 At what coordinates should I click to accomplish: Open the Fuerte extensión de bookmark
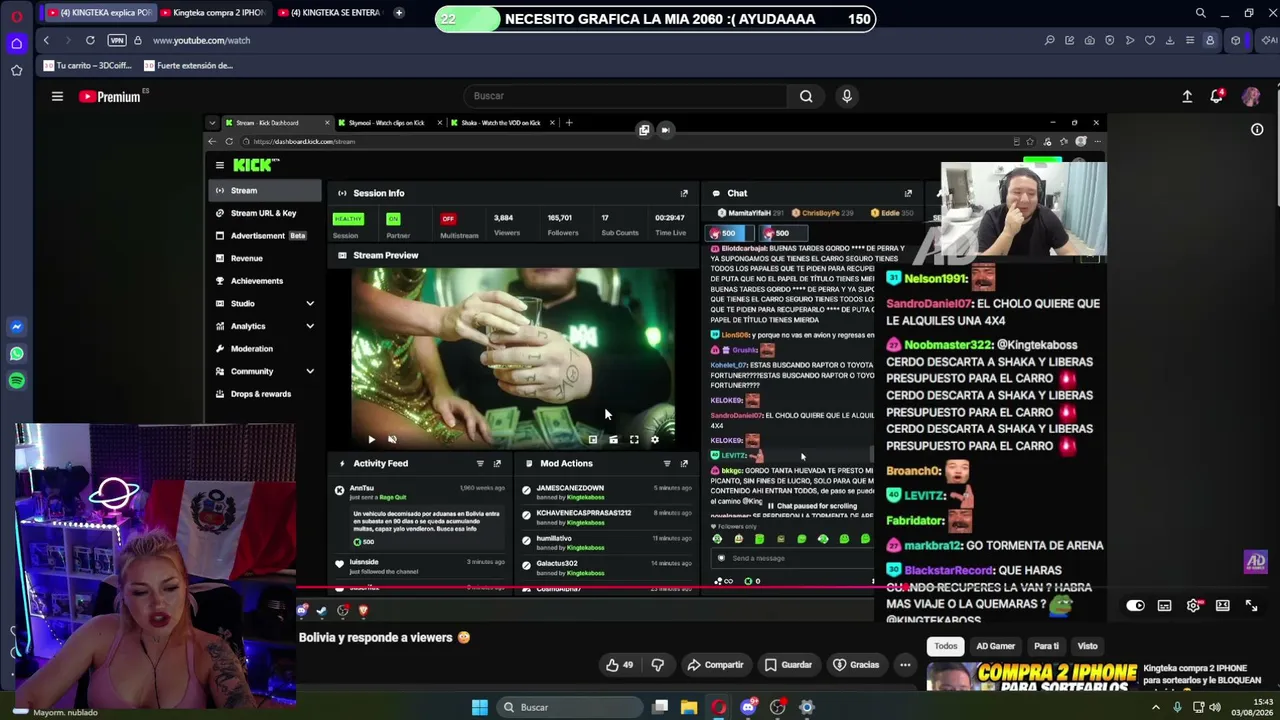click(x=189, y=66)
